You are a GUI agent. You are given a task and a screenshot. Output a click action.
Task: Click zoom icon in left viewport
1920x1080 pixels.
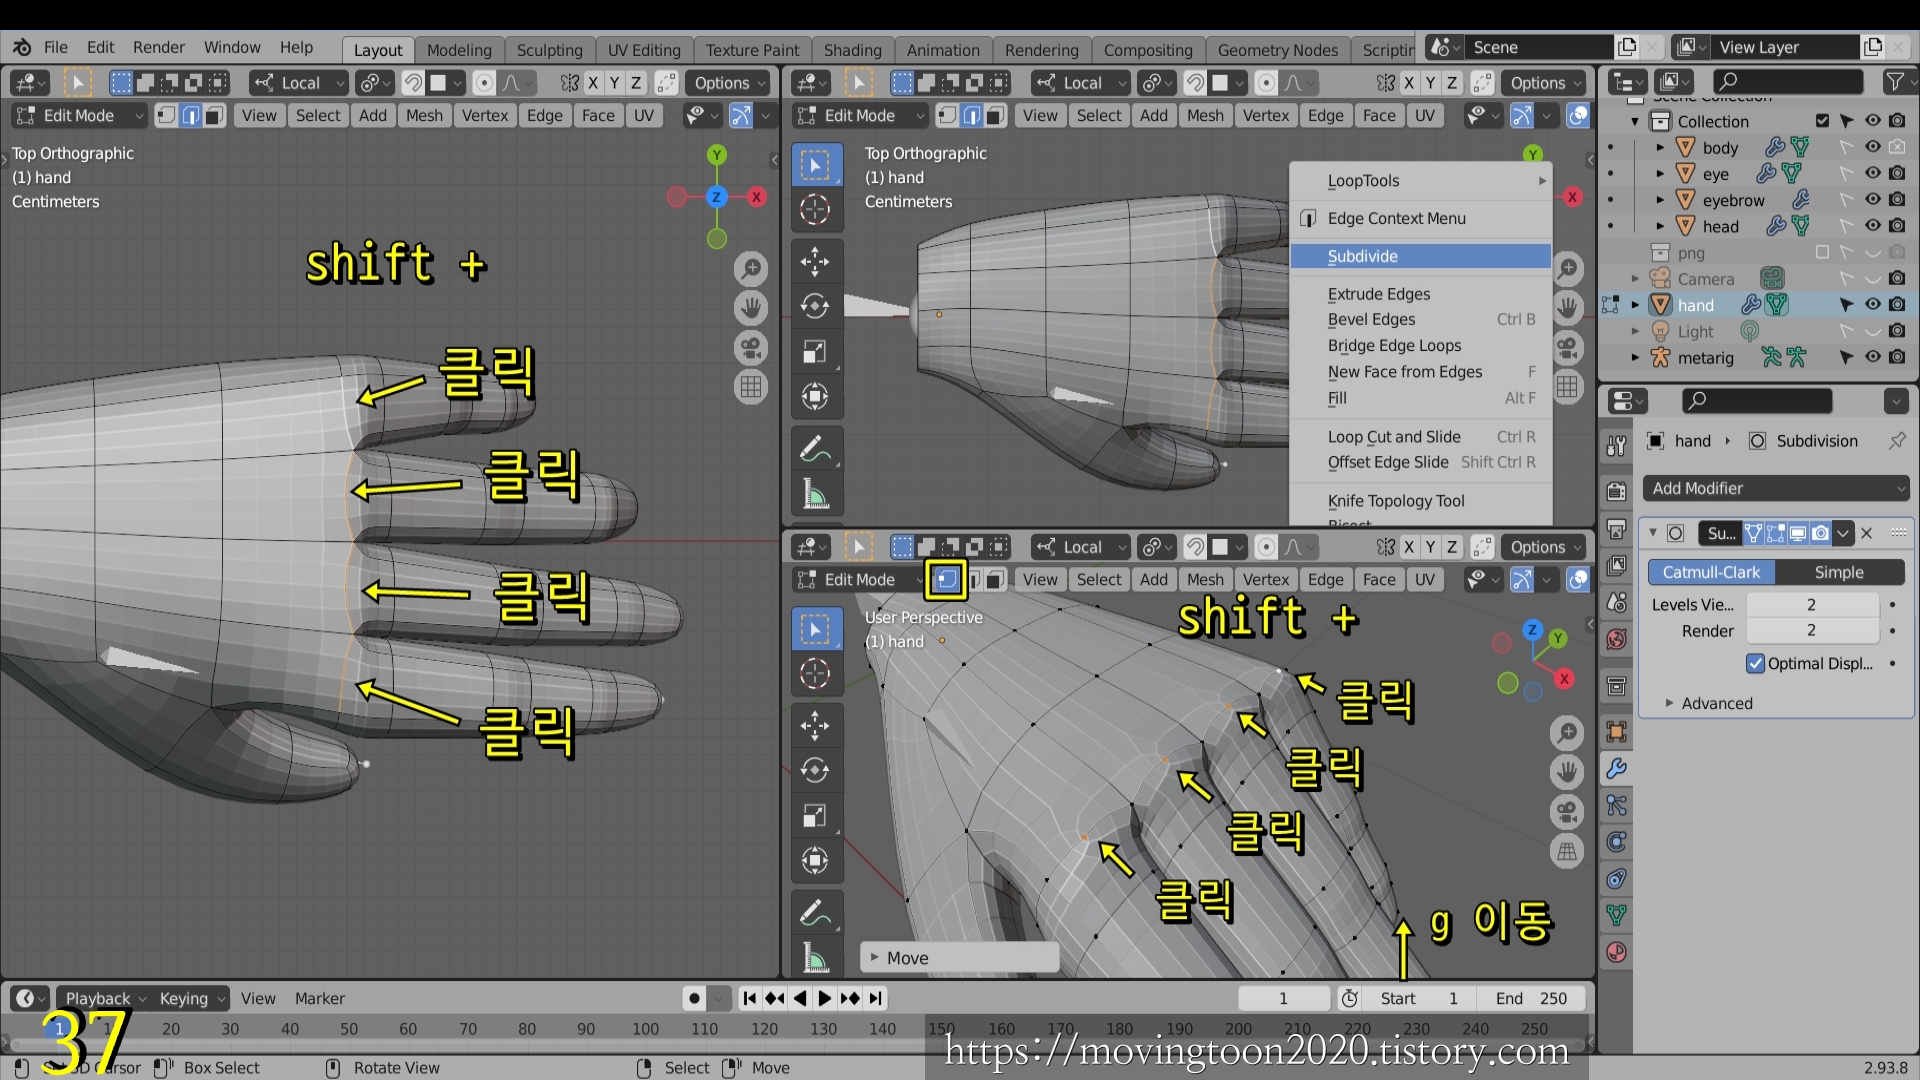tap(751, 268)
